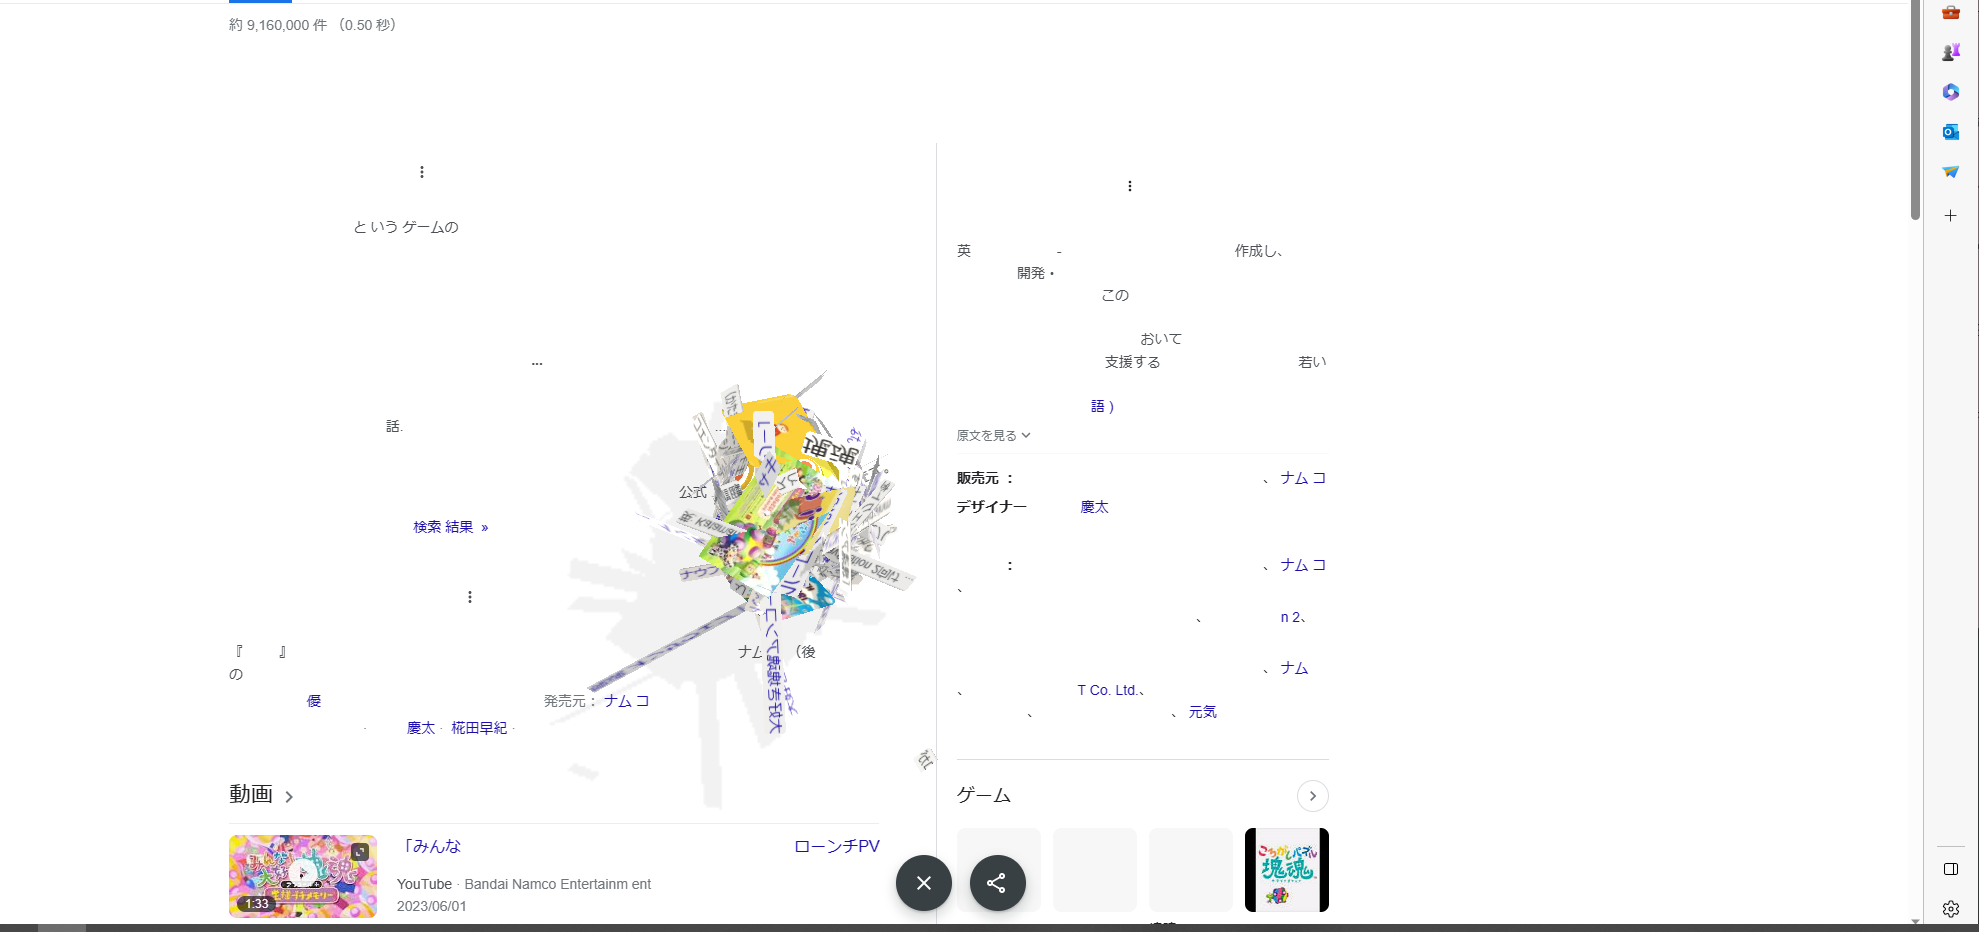Image resolution: width=1979 pixels, height=932 pixels.
Task: Open the 'ころがしパズル 塊魂' game thumbnail
Action: (x=1287, y=870)
